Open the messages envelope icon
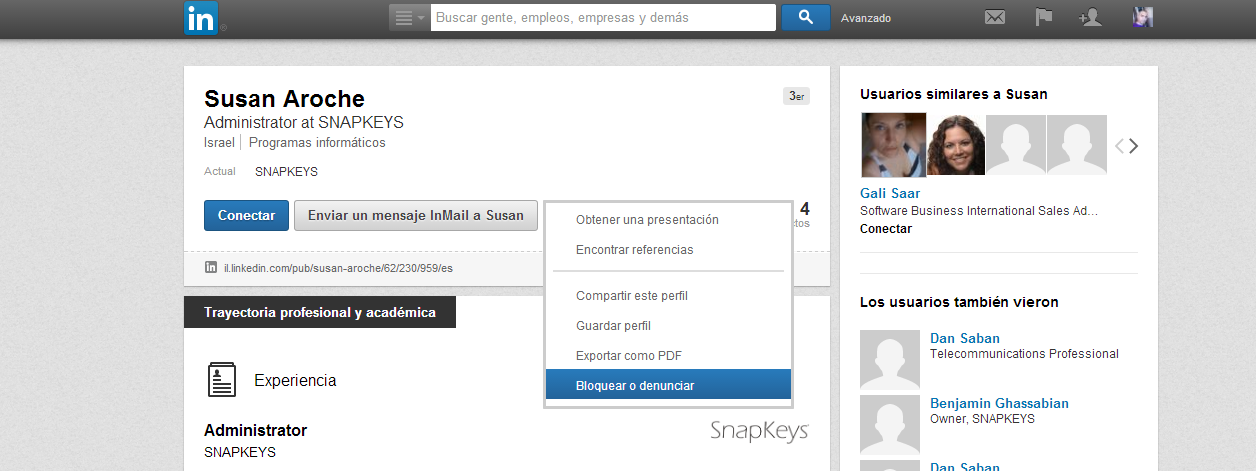The width and height of the screenshot is (1256, 471). click(994, 17)
